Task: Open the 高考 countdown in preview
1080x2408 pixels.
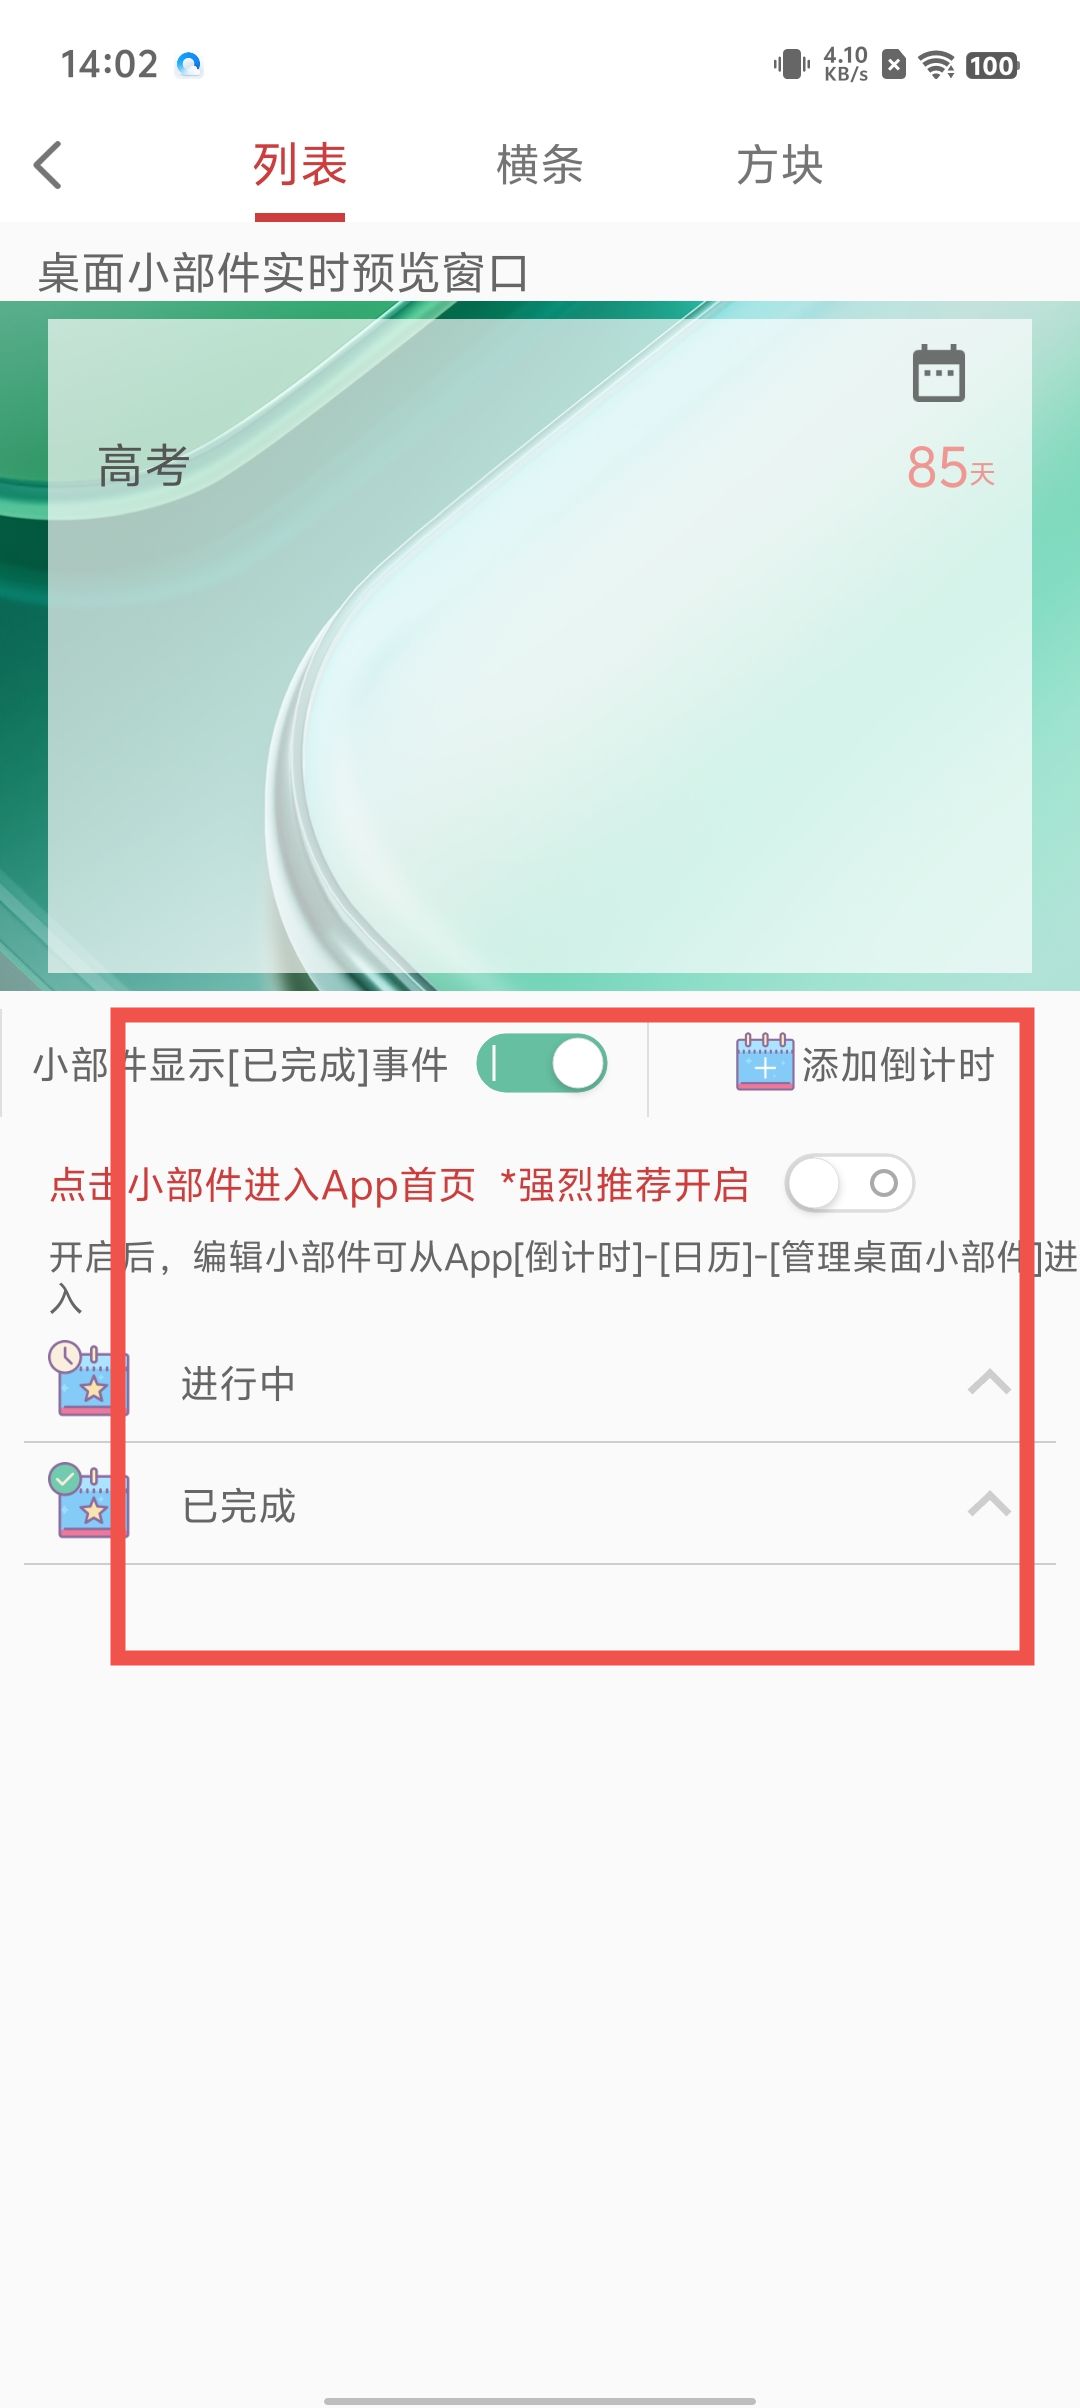Action: (x=143, y=466)
